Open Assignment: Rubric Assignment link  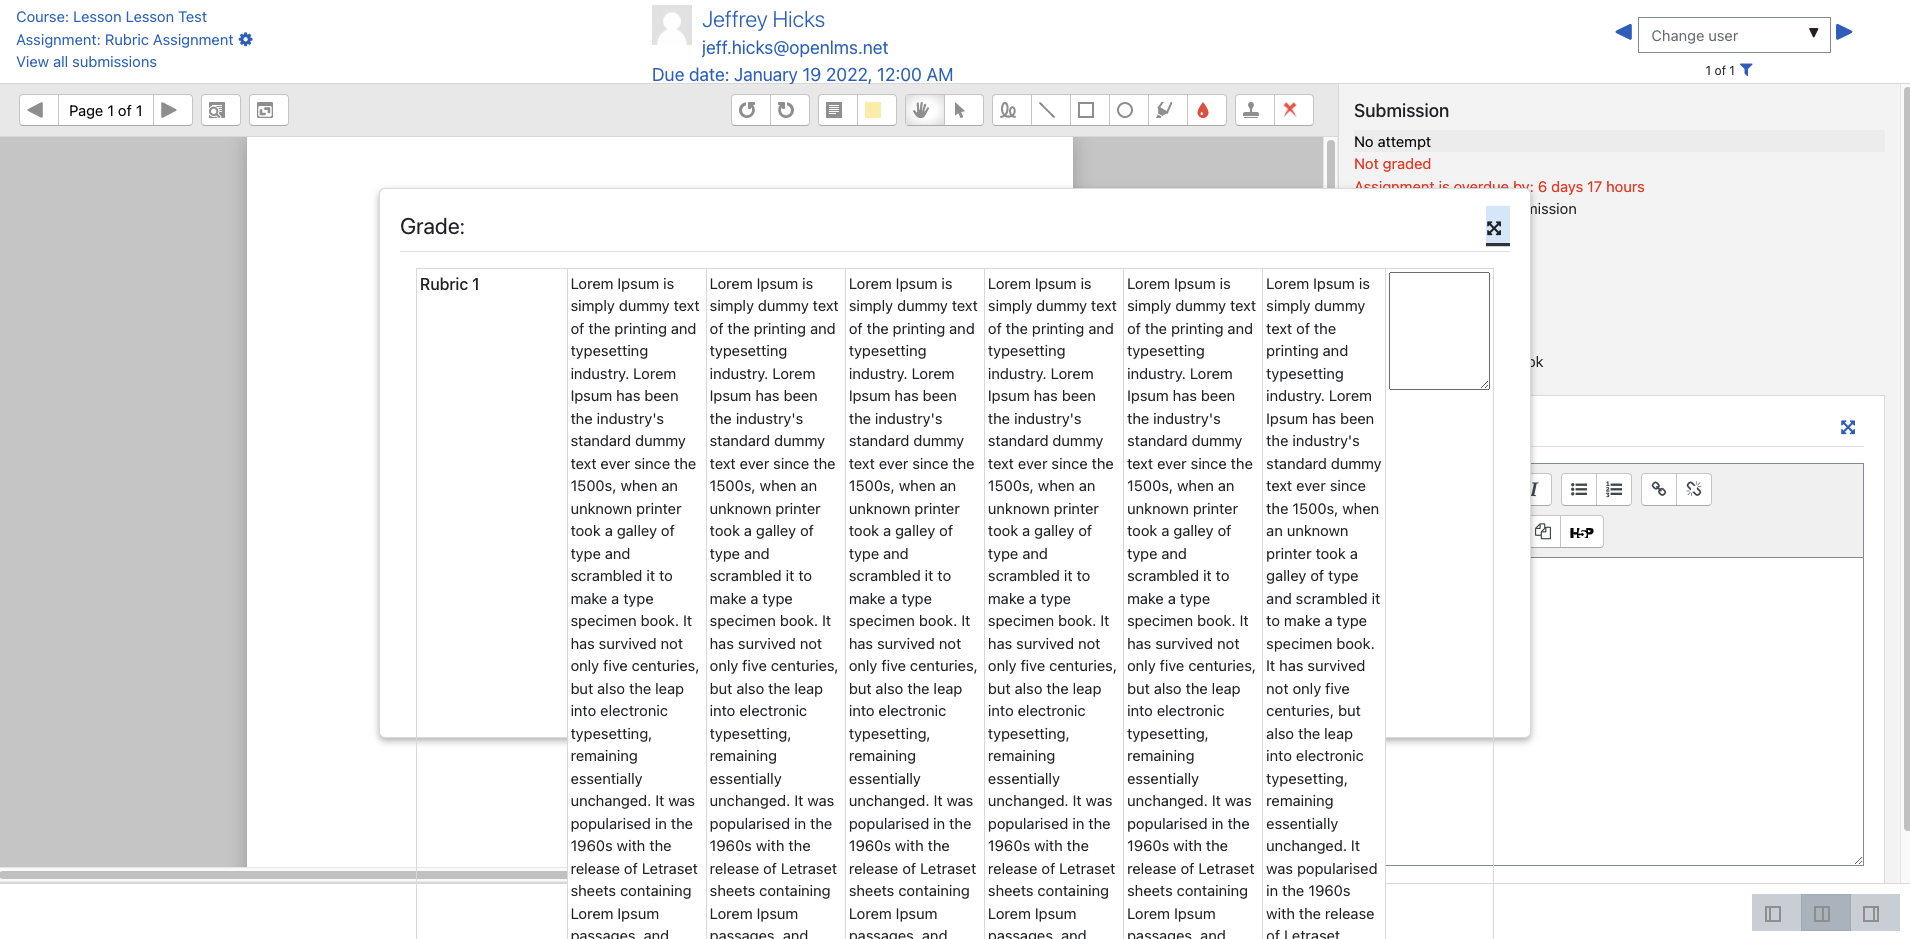(x=125, y=40)
